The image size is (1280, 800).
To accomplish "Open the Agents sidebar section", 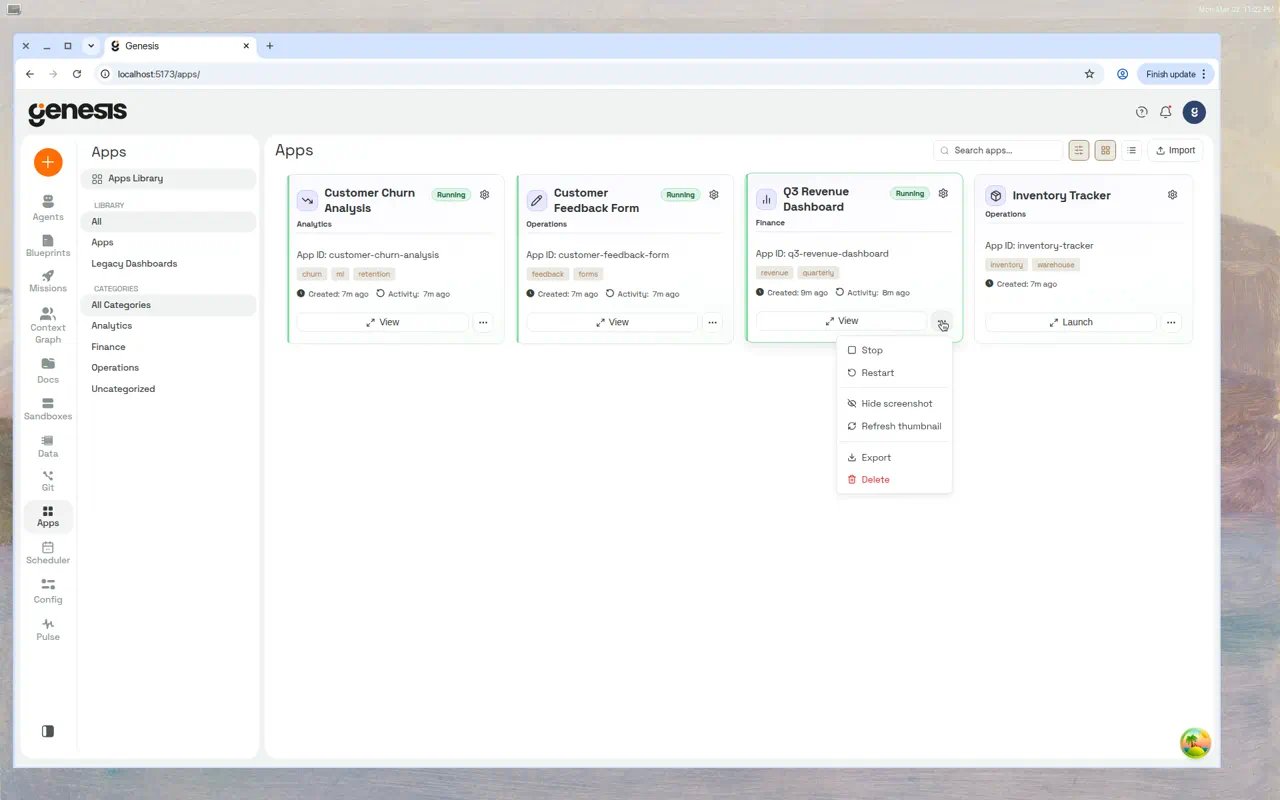I will pos(48,208).
